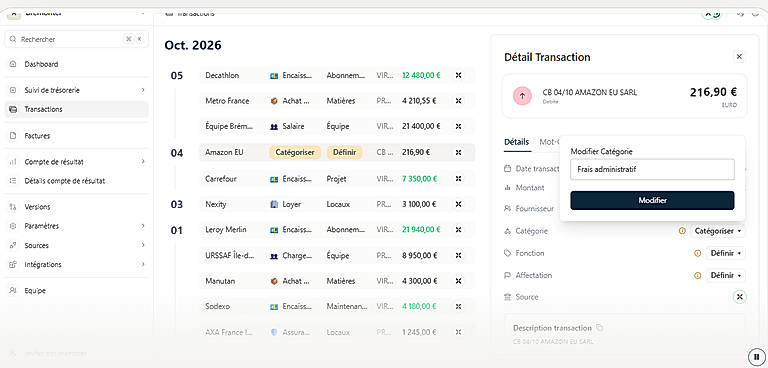Screen dimensions: 768x368
Task: Click Catégoriser badge on Amazon EU row
Action: coord(295,152)
